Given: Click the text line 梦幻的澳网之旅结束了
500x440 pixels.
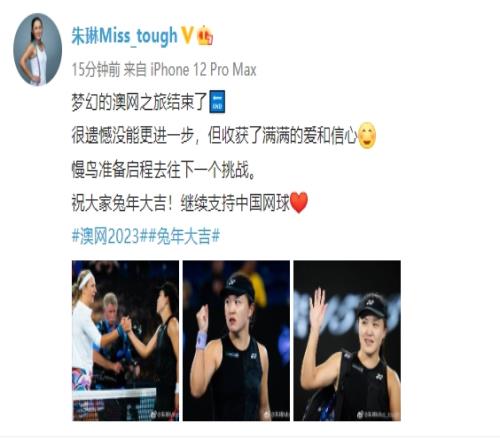Looking at the screenshot, I should [140, 102].
